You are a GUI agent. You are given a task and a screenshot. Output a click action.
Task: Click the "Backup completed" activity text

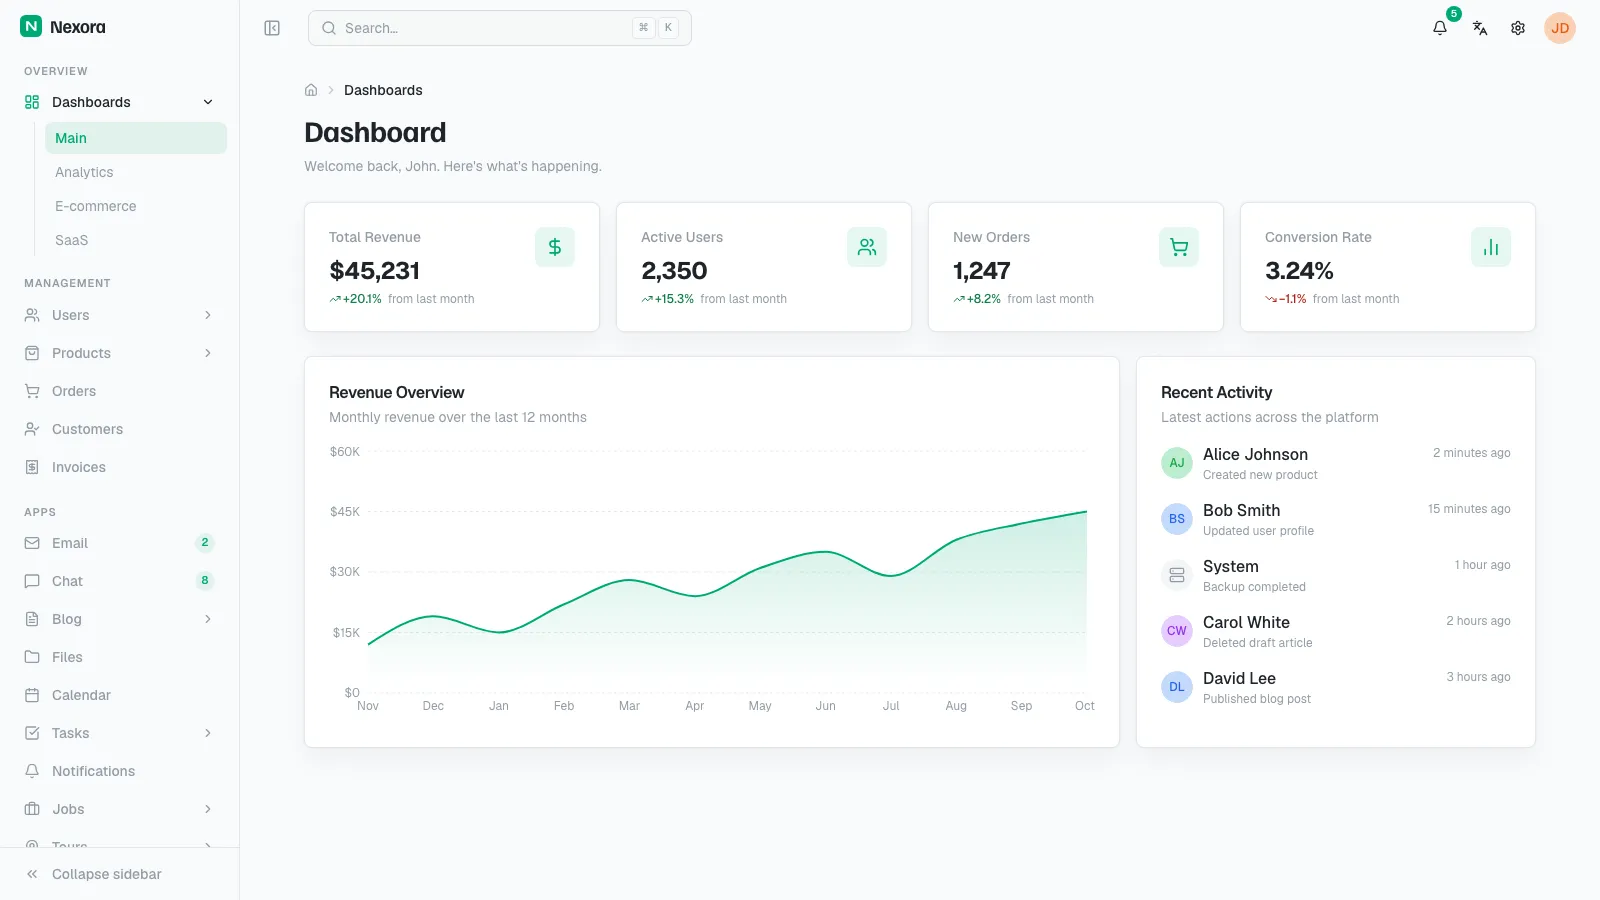pos(1254,587)
